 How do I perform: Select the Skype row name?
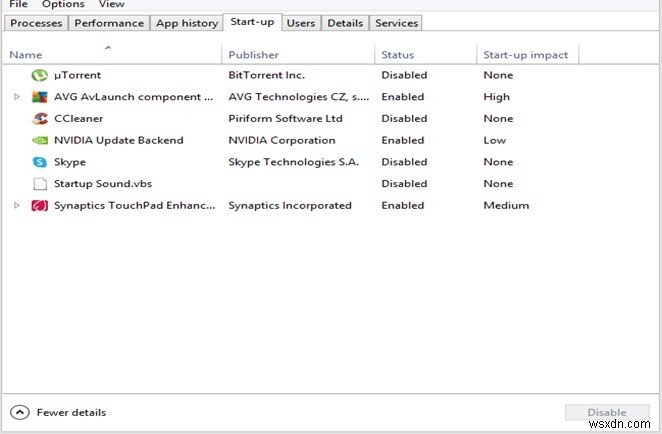tap(70, 162)
